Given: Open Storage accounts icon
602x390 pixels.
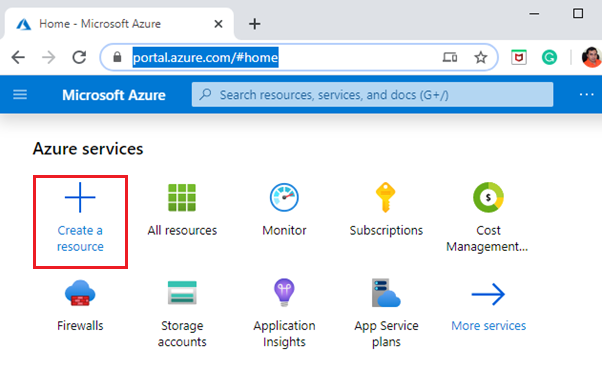Looking at the screenshot, I should point(182,292).
